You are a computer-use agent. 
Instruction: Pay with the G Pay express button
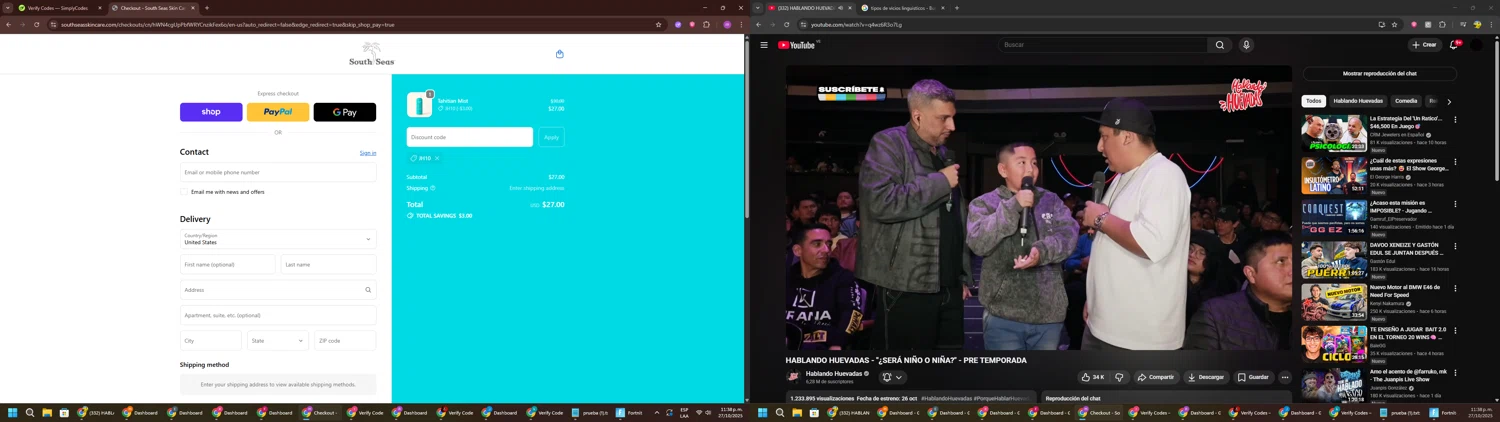(x=345, y=112)
